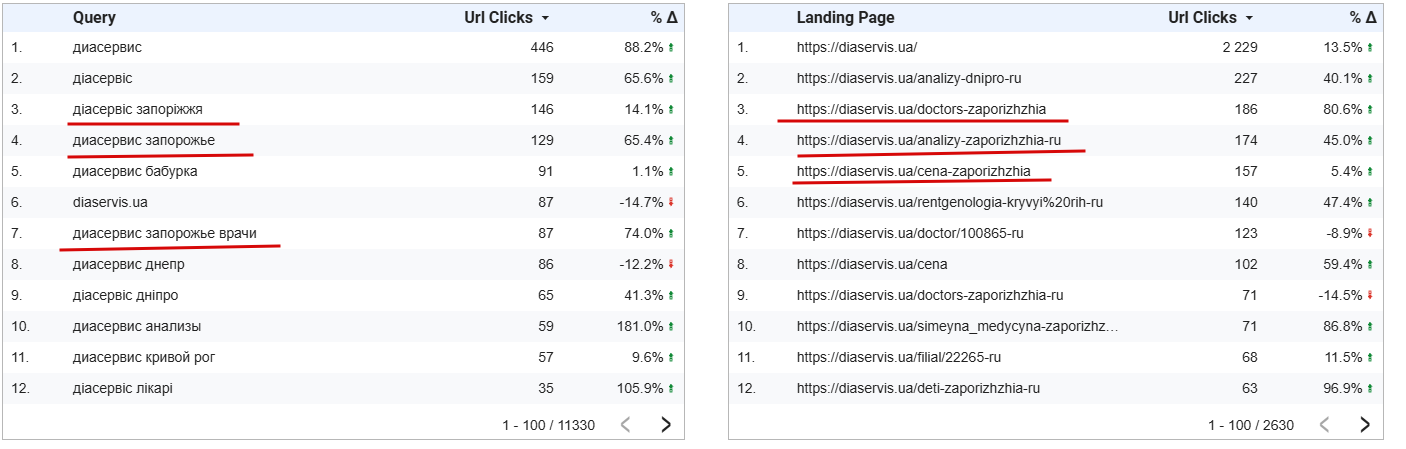Screen dimensions: 1406x449
Task: Sort Landing Page table by Url Clicks arrow
Action: click(x=1249, y=18)
